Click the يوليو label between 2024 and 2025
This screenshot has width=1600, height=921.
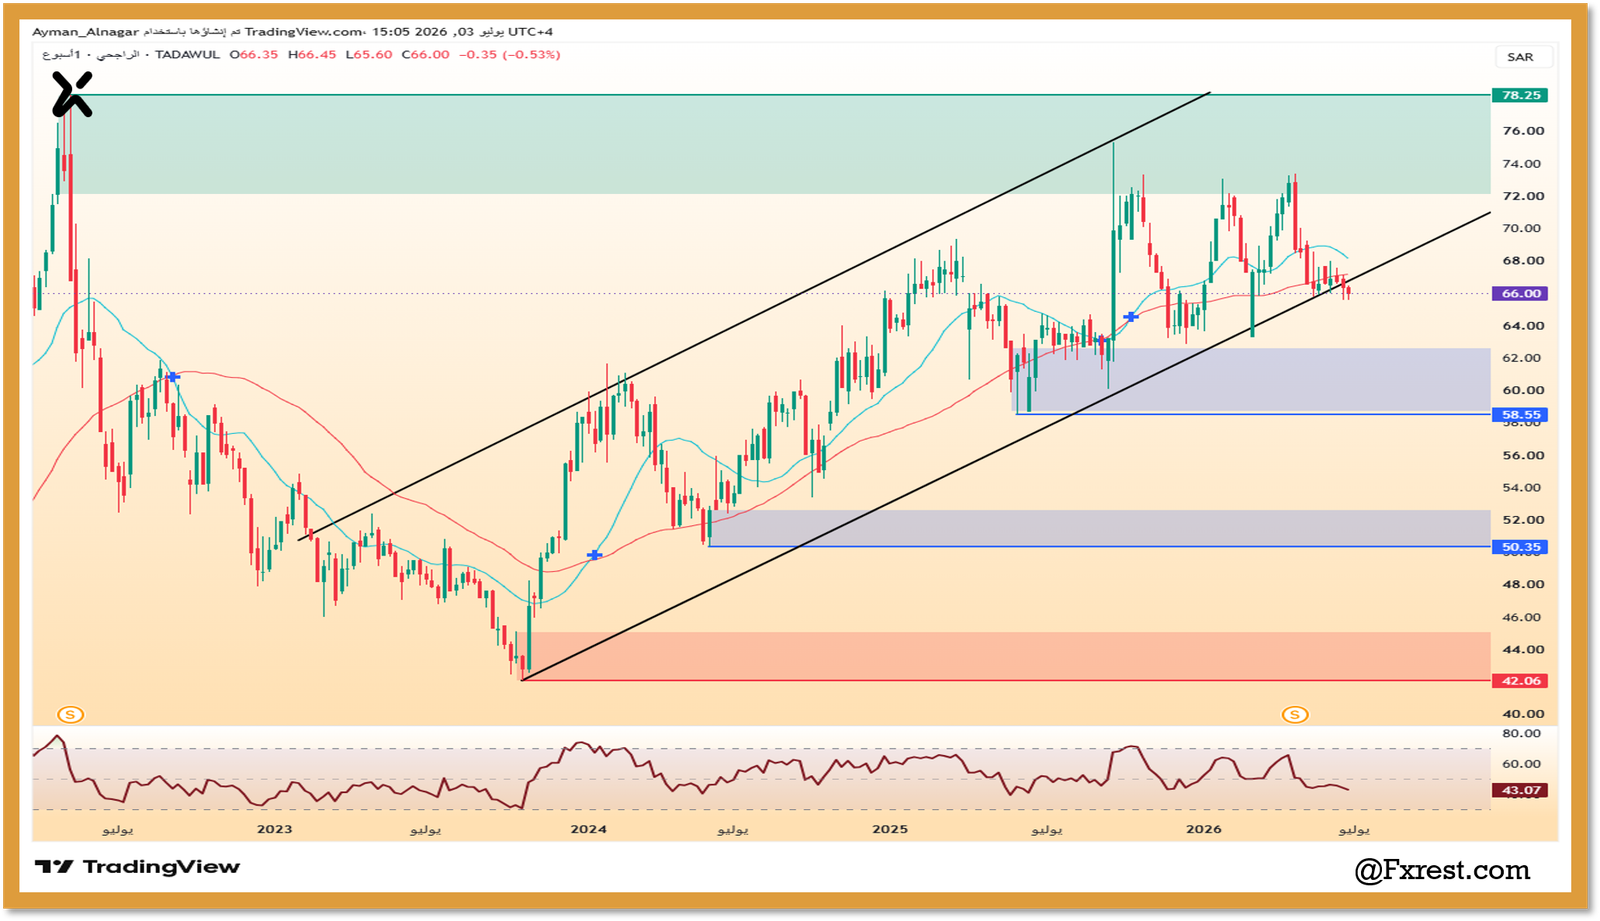pos(733,830)
